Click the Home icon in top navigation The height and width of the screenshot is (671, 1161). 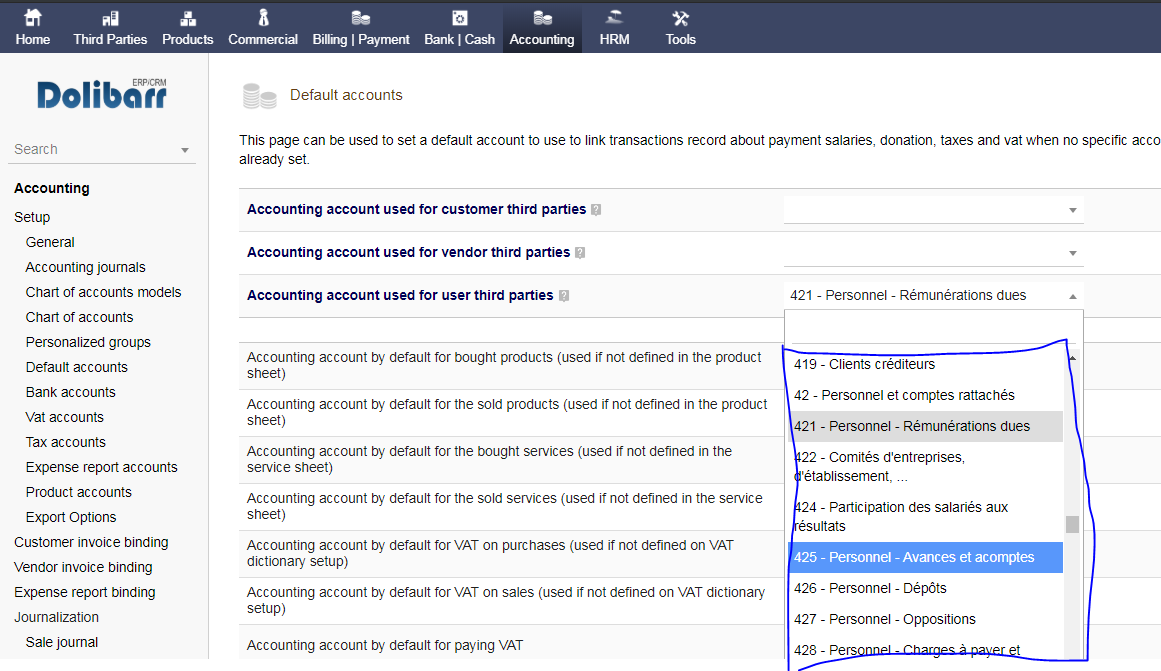coord(32,18)
